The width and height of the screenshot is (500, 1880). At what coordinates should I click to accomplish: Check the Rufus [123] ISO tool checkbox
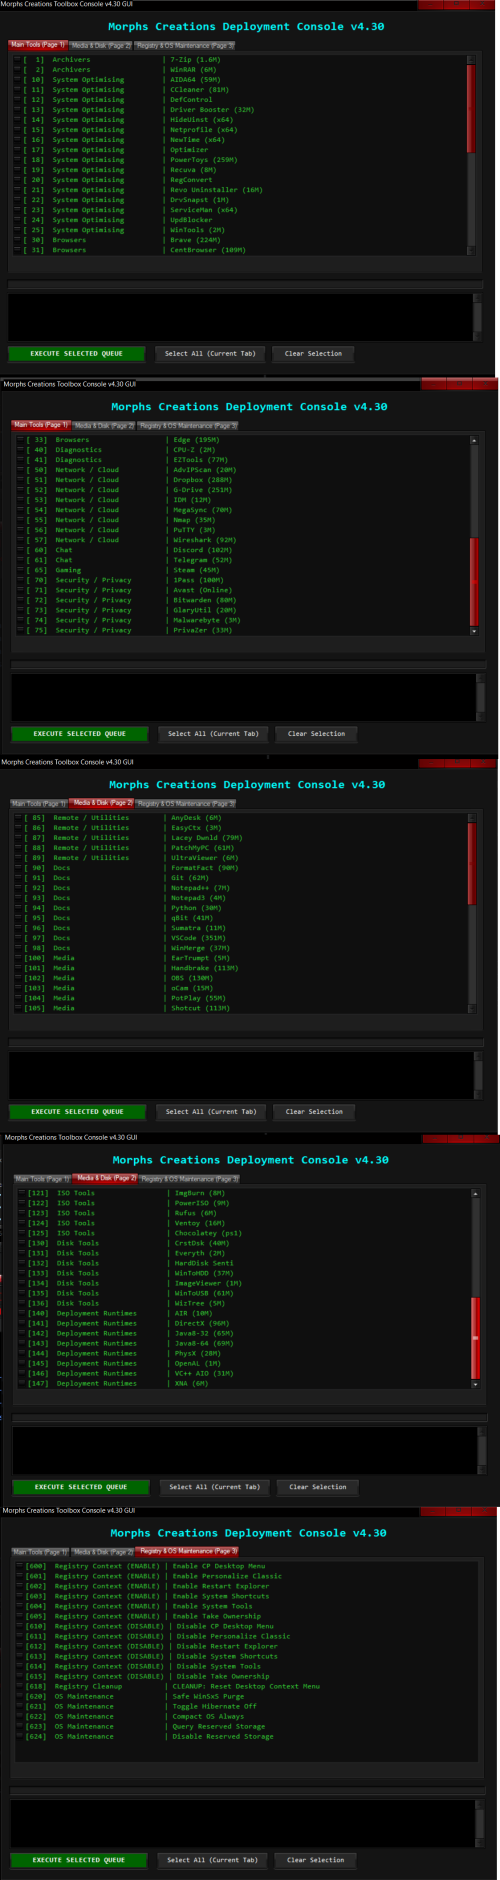click(x=23, y=1213)
